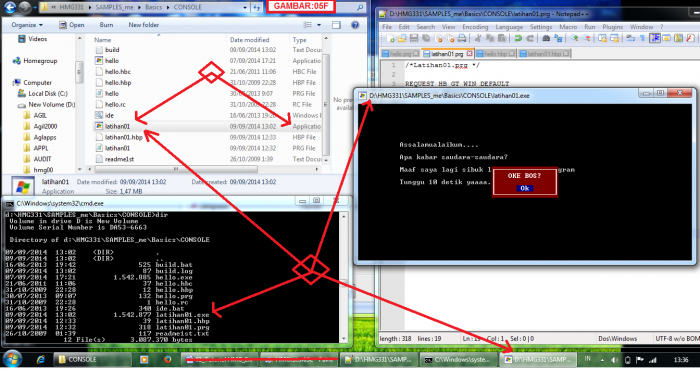Click the Explorer help question mark icon
700x371 pixels.
pos(355,25)
